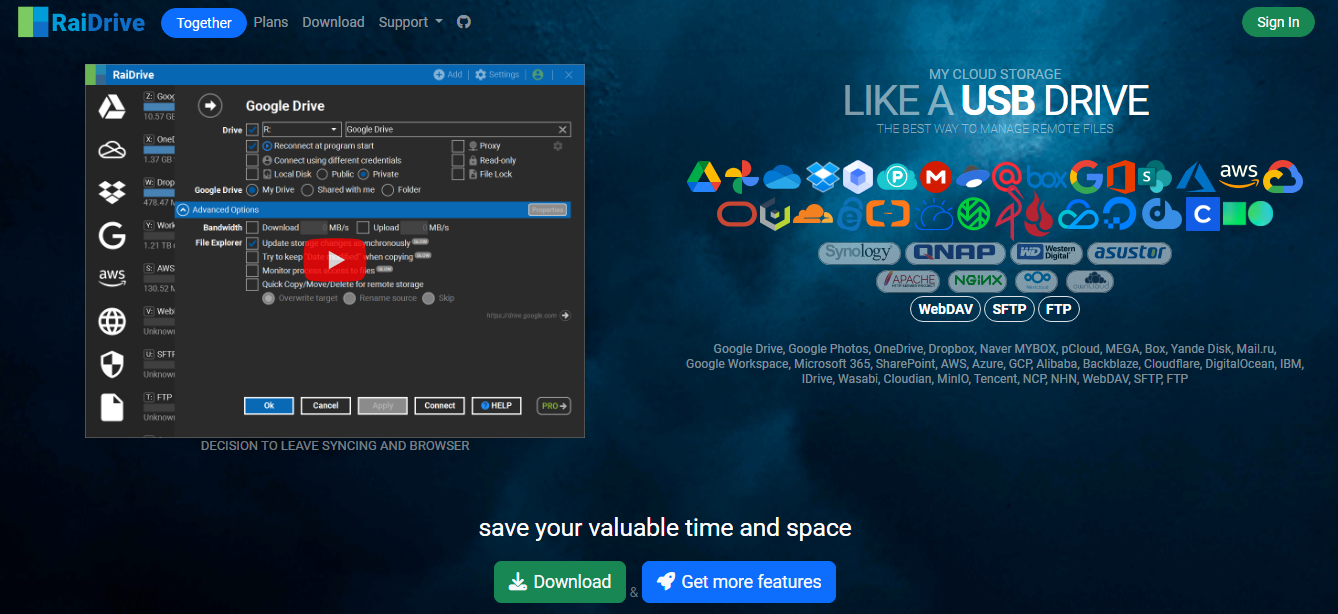Click the Google Drive name field
1338x614 pixels.
click(x=457, y=129)
